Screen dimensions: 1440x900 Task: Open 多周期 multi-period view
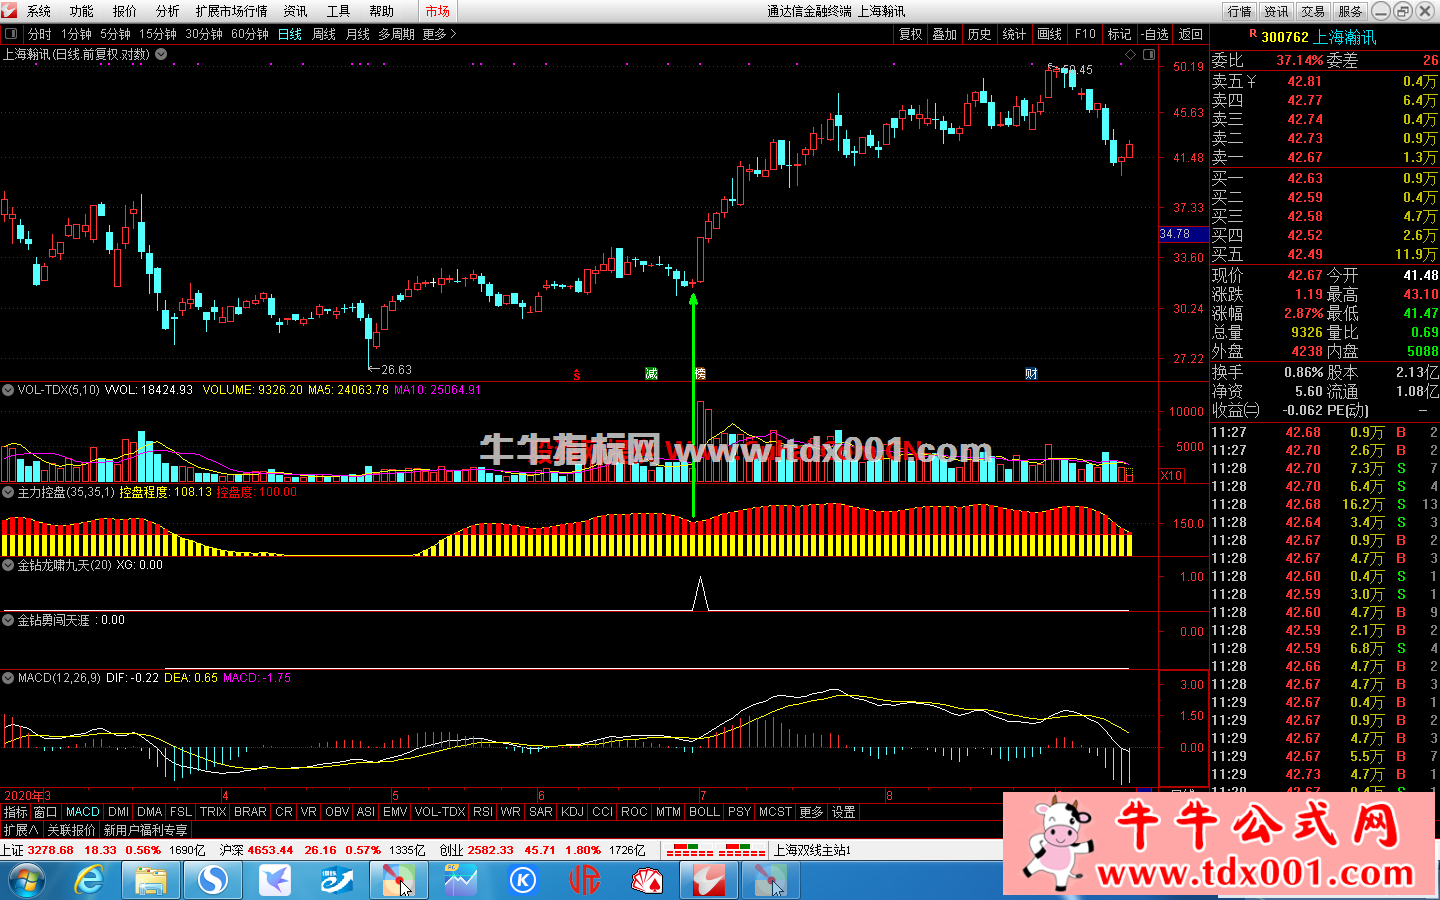pos(396,34)
